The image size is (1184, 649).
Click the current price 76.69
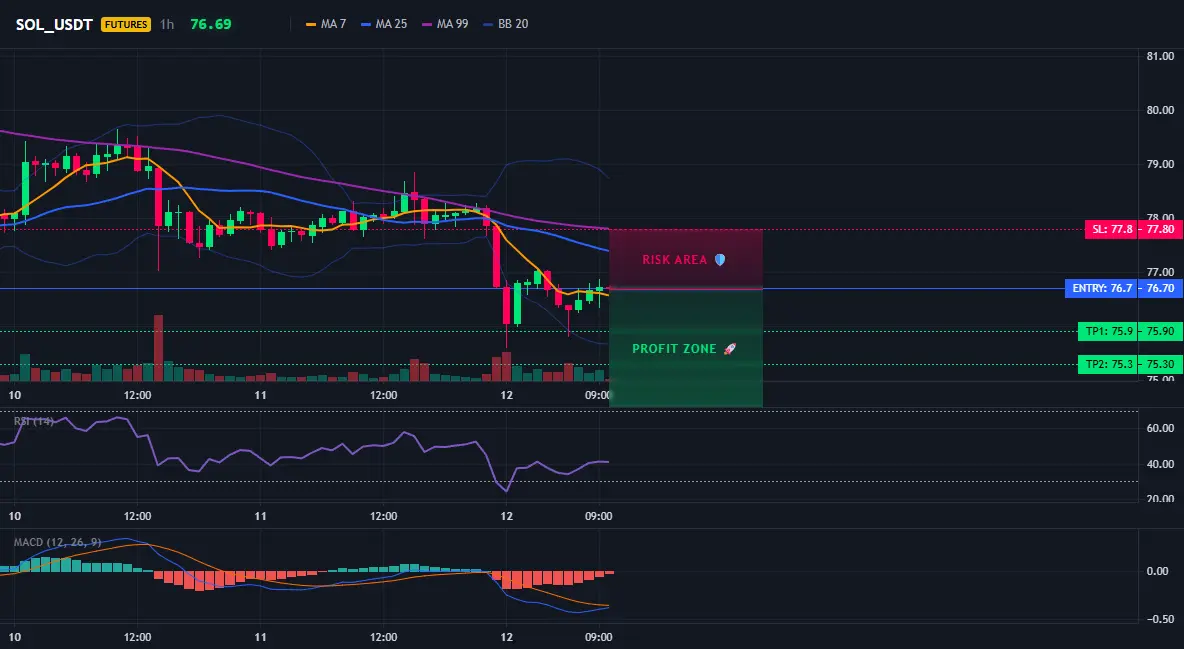211,24
